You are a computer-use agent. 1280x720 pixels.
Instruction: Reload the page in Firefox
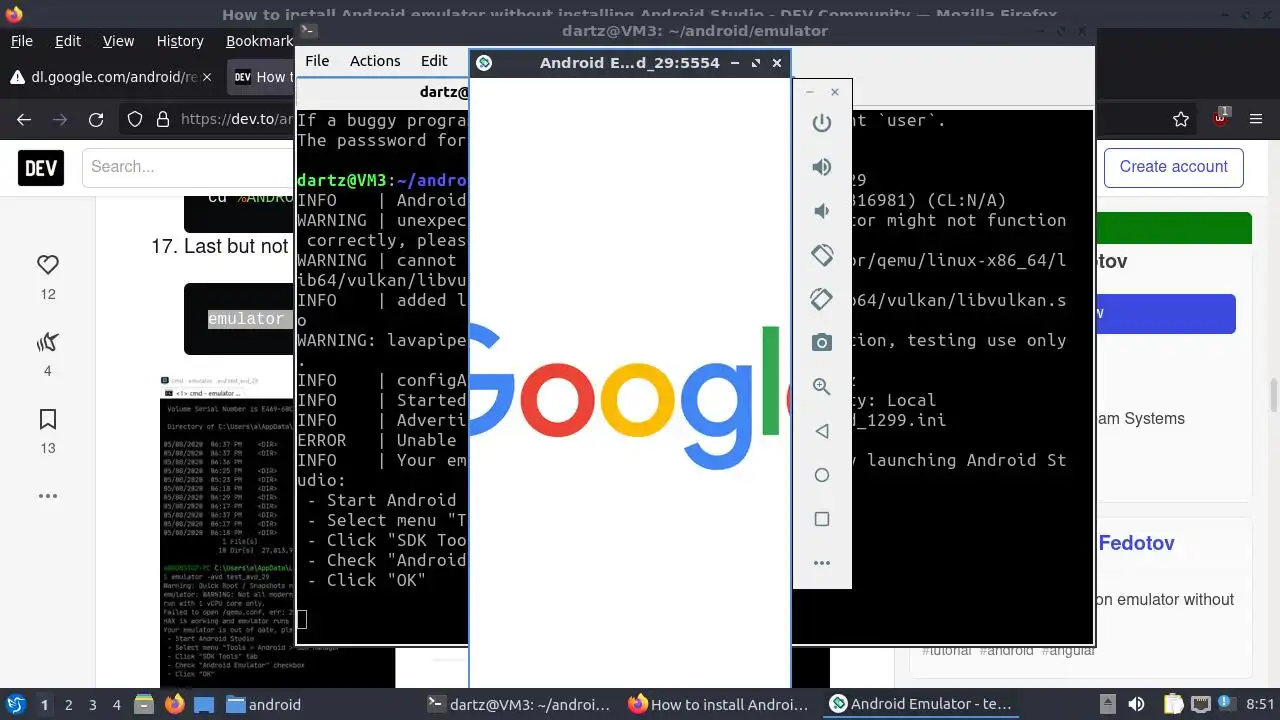(96, 120)
